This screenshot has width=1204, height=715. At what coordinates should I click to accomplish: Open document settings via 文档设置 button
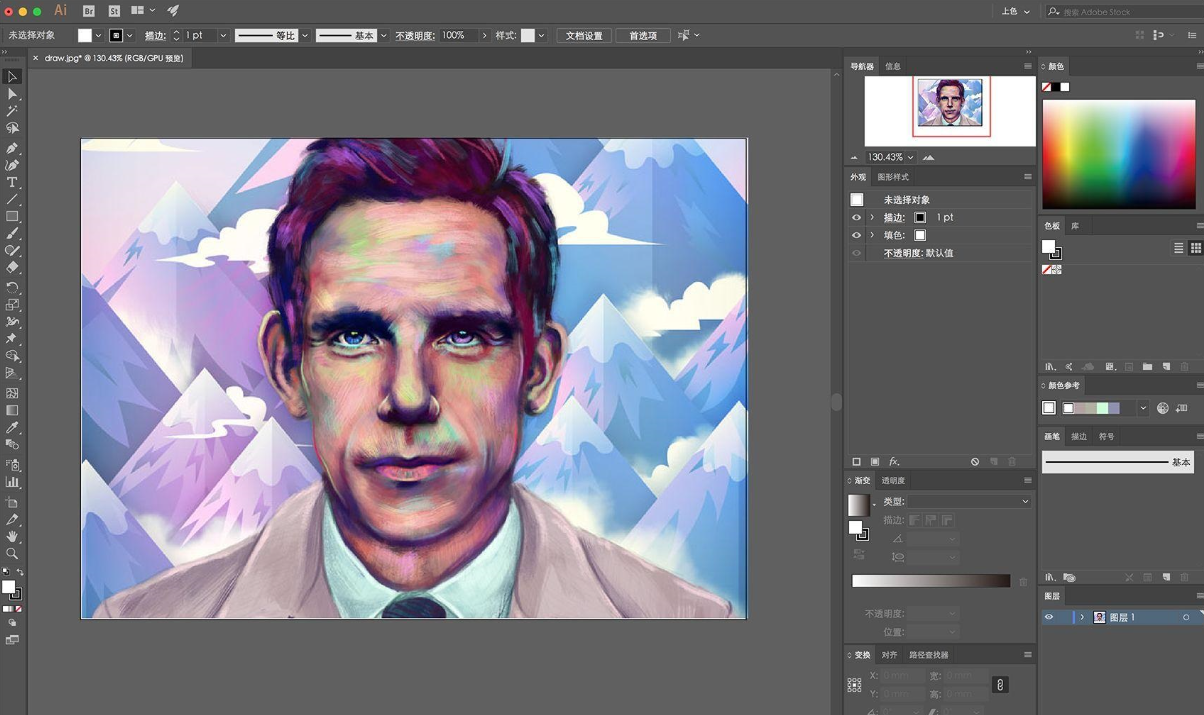583,35
